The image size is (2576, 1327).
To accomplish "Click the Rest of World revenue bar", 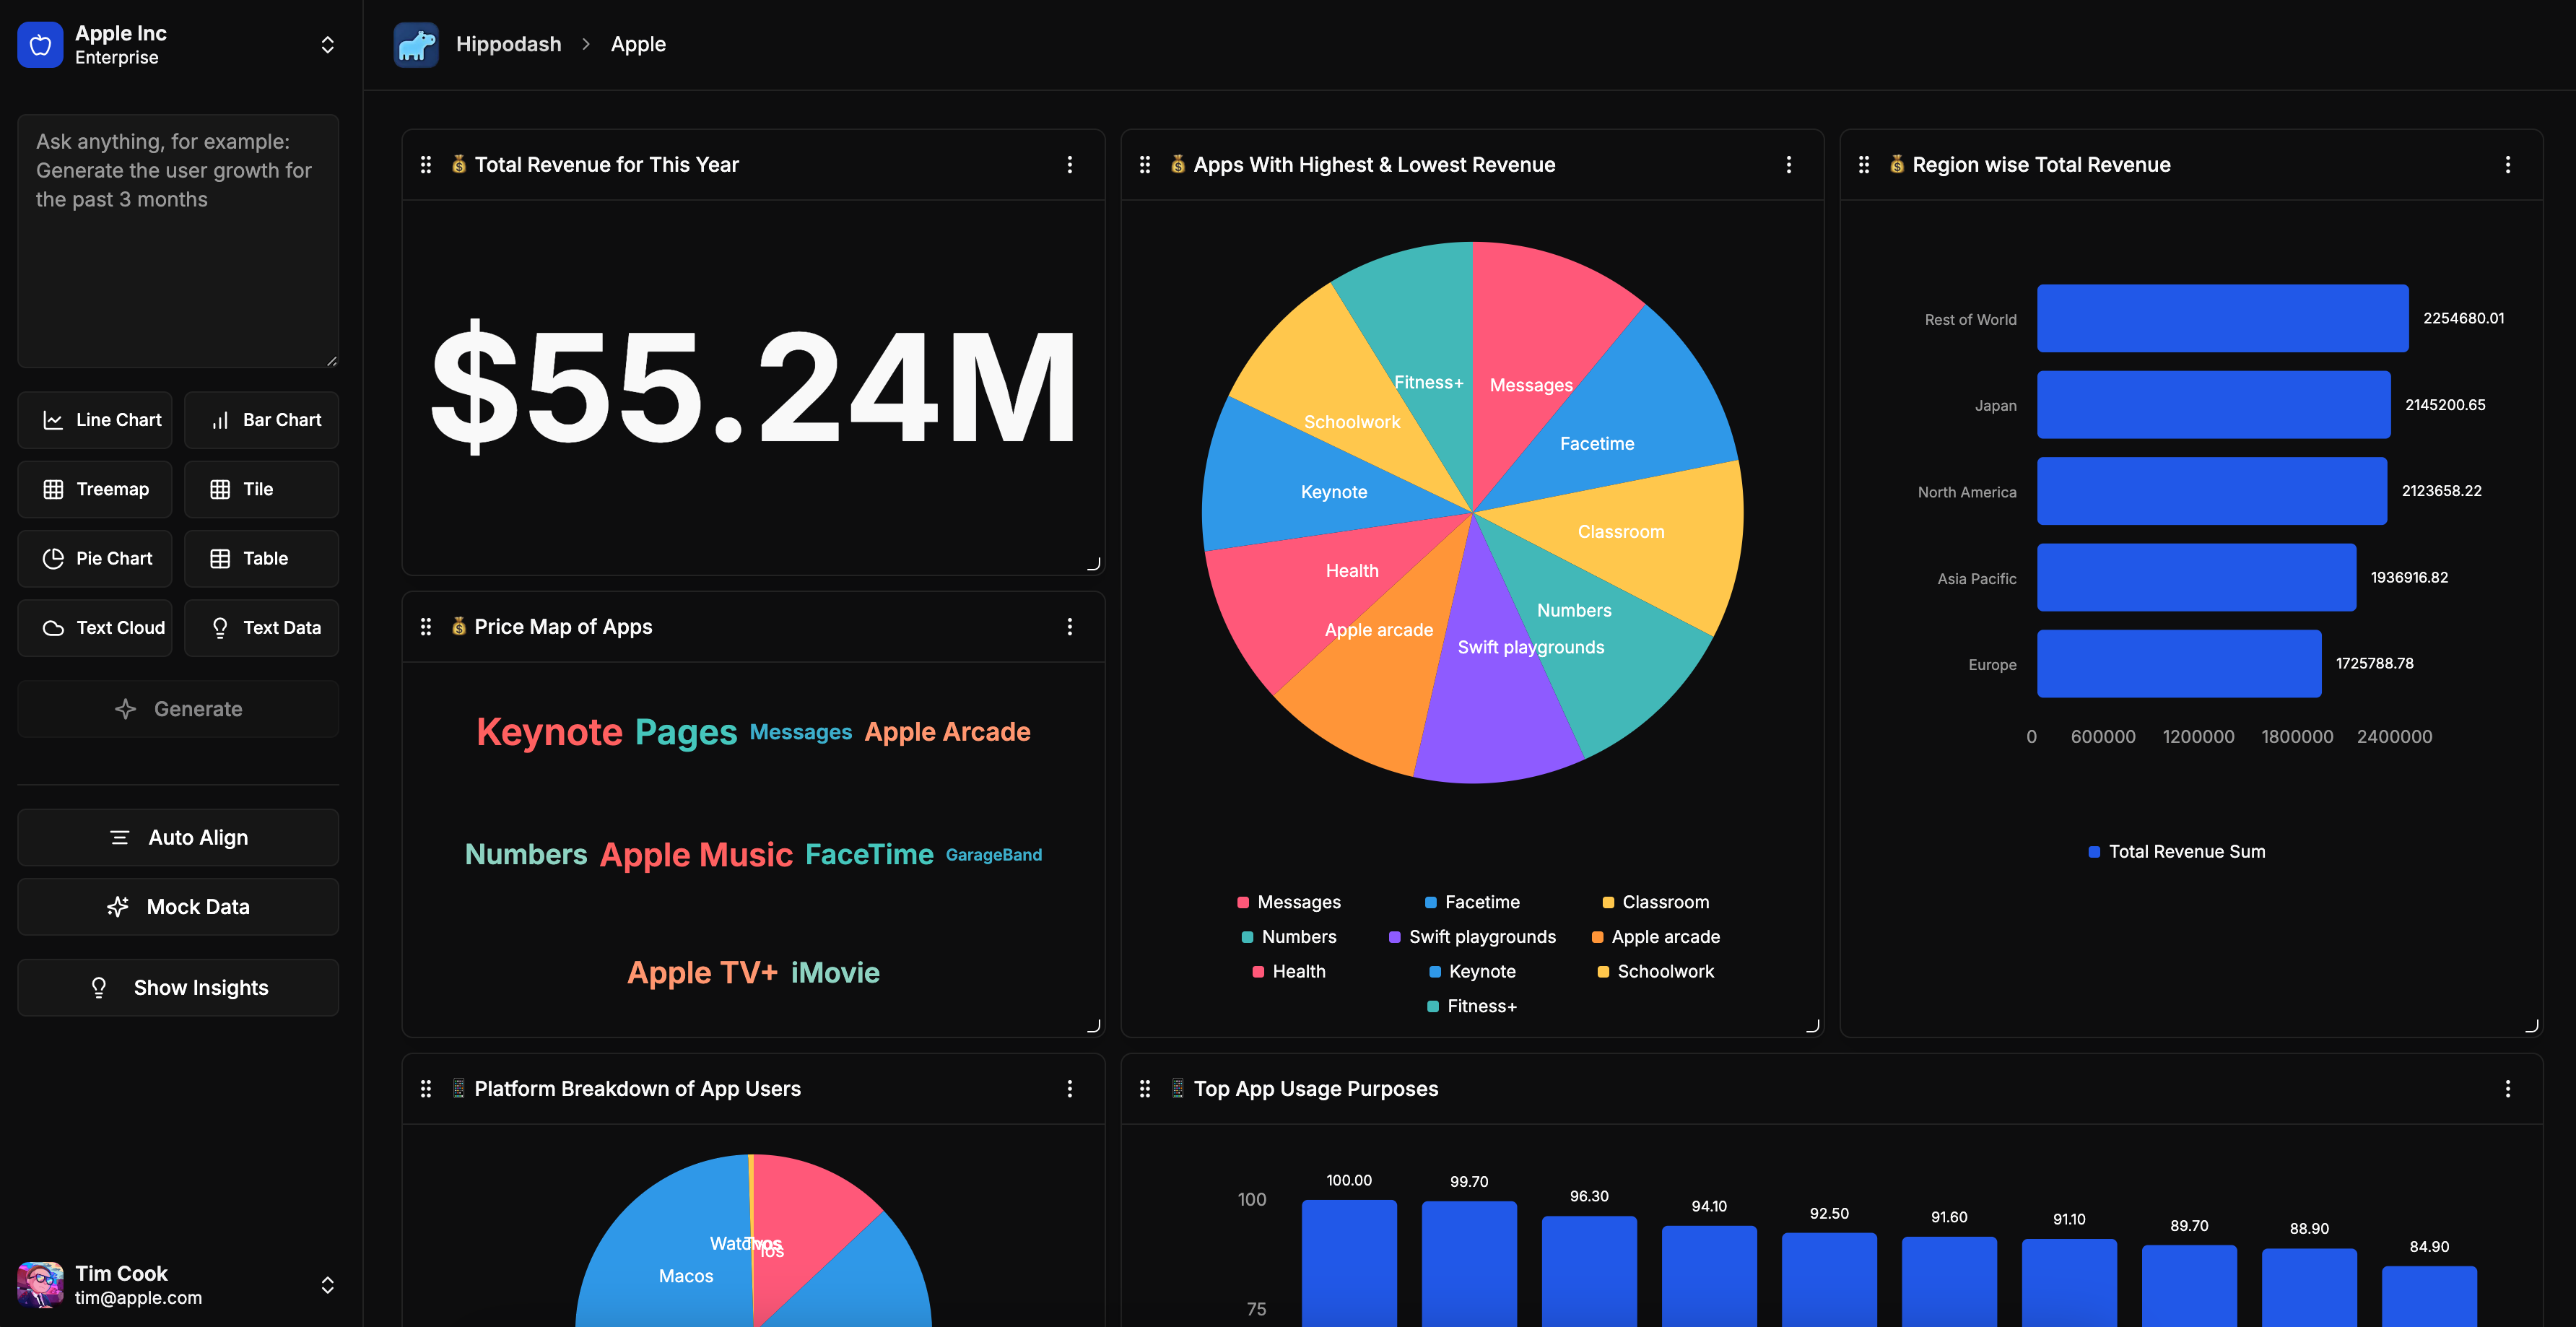I will tap(2222, 318).
